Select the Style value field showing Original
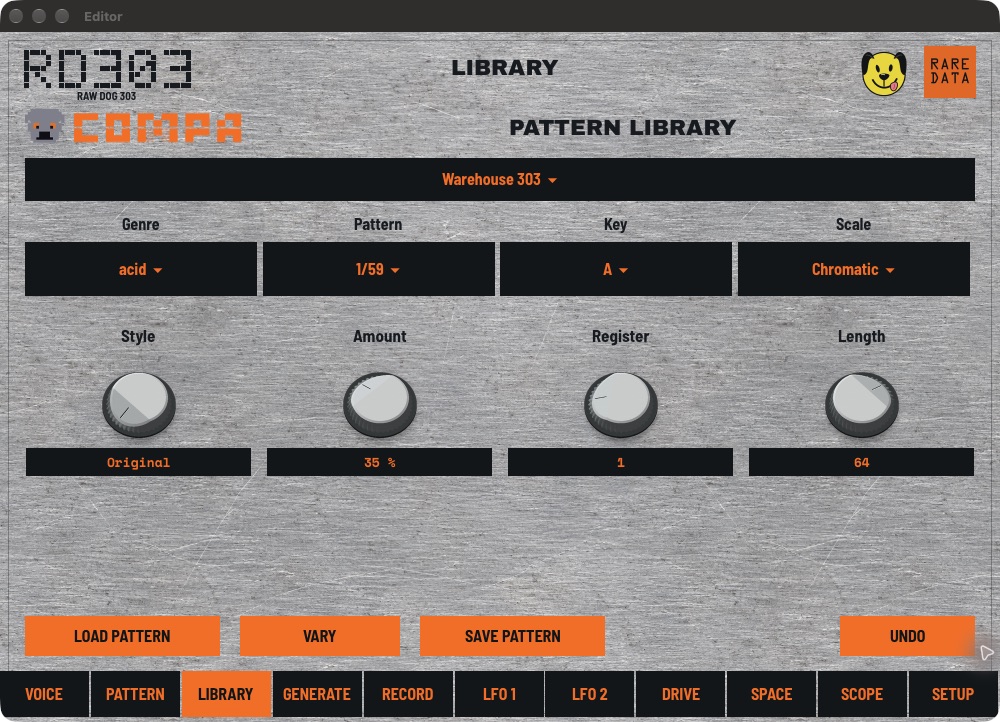Viewport: 1000px width, 722px height. (x=138, y=462)
